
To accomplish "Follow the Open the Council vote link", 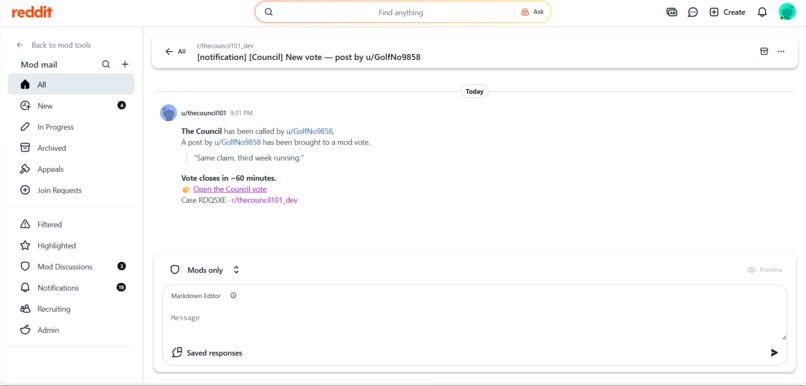I will 230,189.
